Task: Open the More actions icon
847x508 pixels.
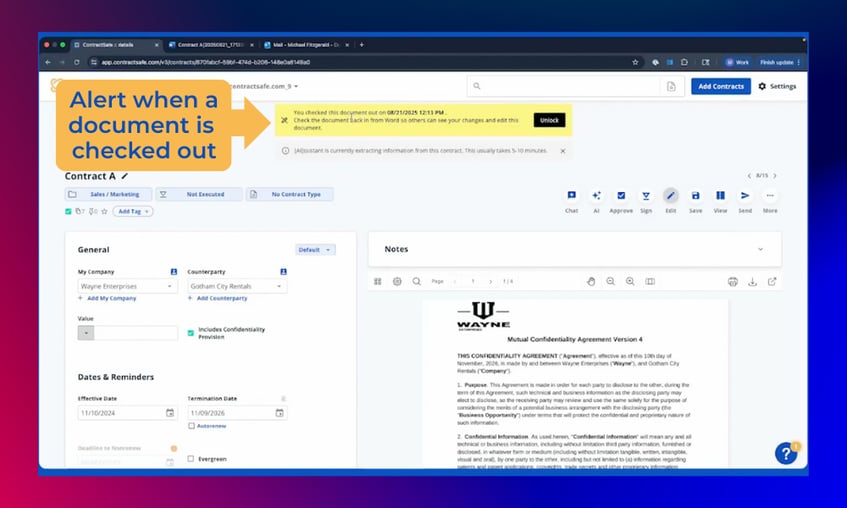Action: (770, 196)
